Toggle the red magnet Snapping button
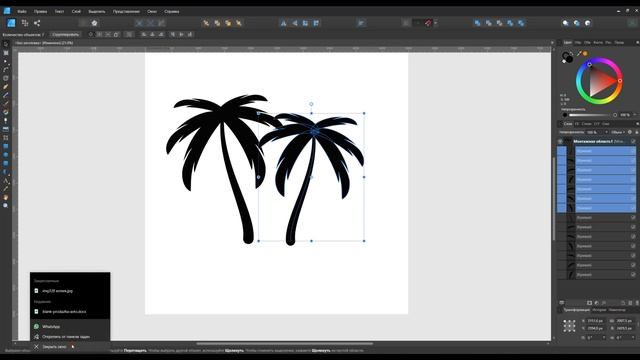 tap(428, 23)
